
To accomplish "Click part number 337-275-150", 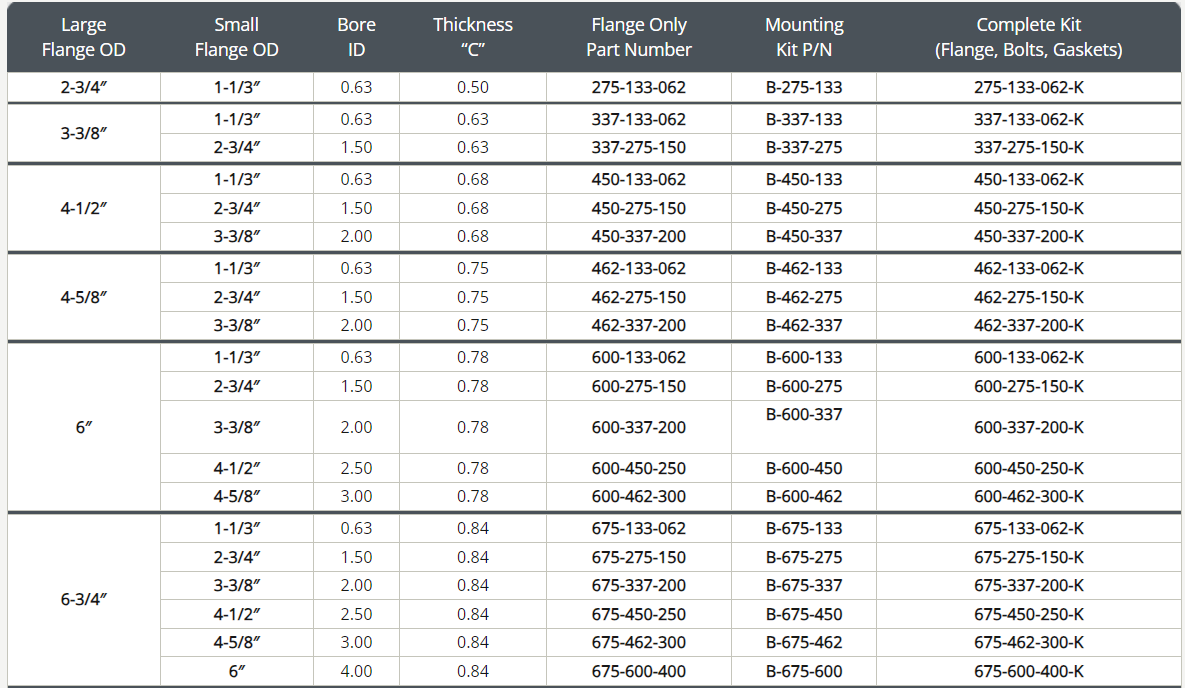I will (639, 147).
